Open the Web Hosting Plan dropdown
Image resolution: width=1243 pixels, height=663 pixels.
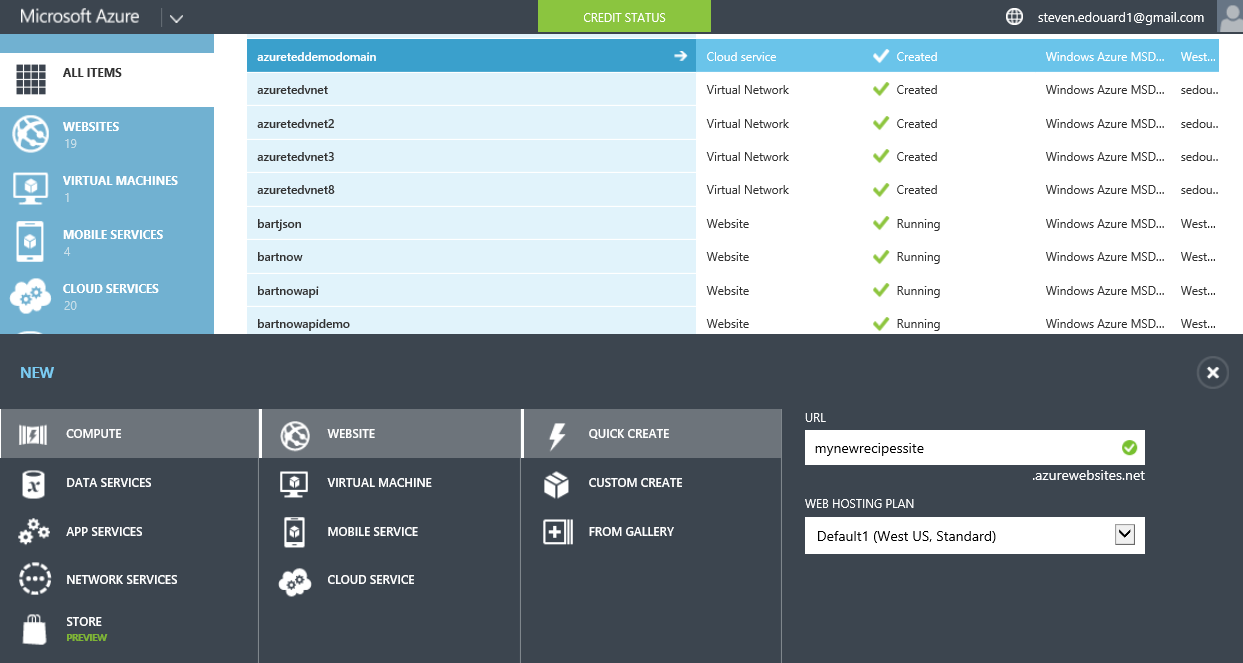975,536
